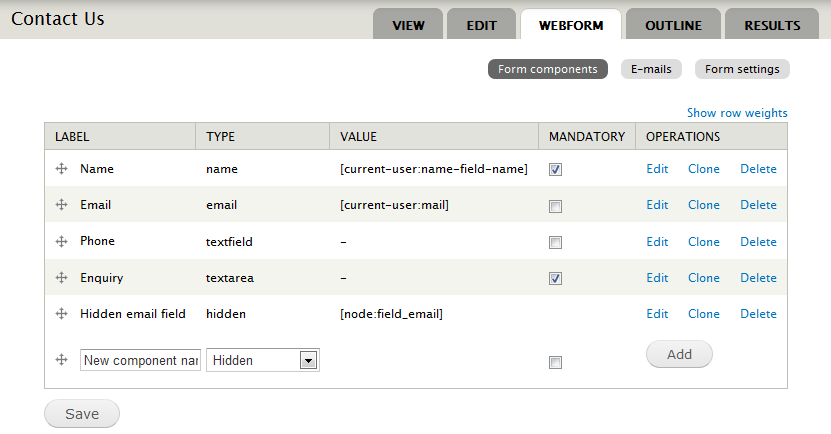This screenshot has width=831, height=434.
Task: Click the Hidden email field label
Action: point(132,314)
